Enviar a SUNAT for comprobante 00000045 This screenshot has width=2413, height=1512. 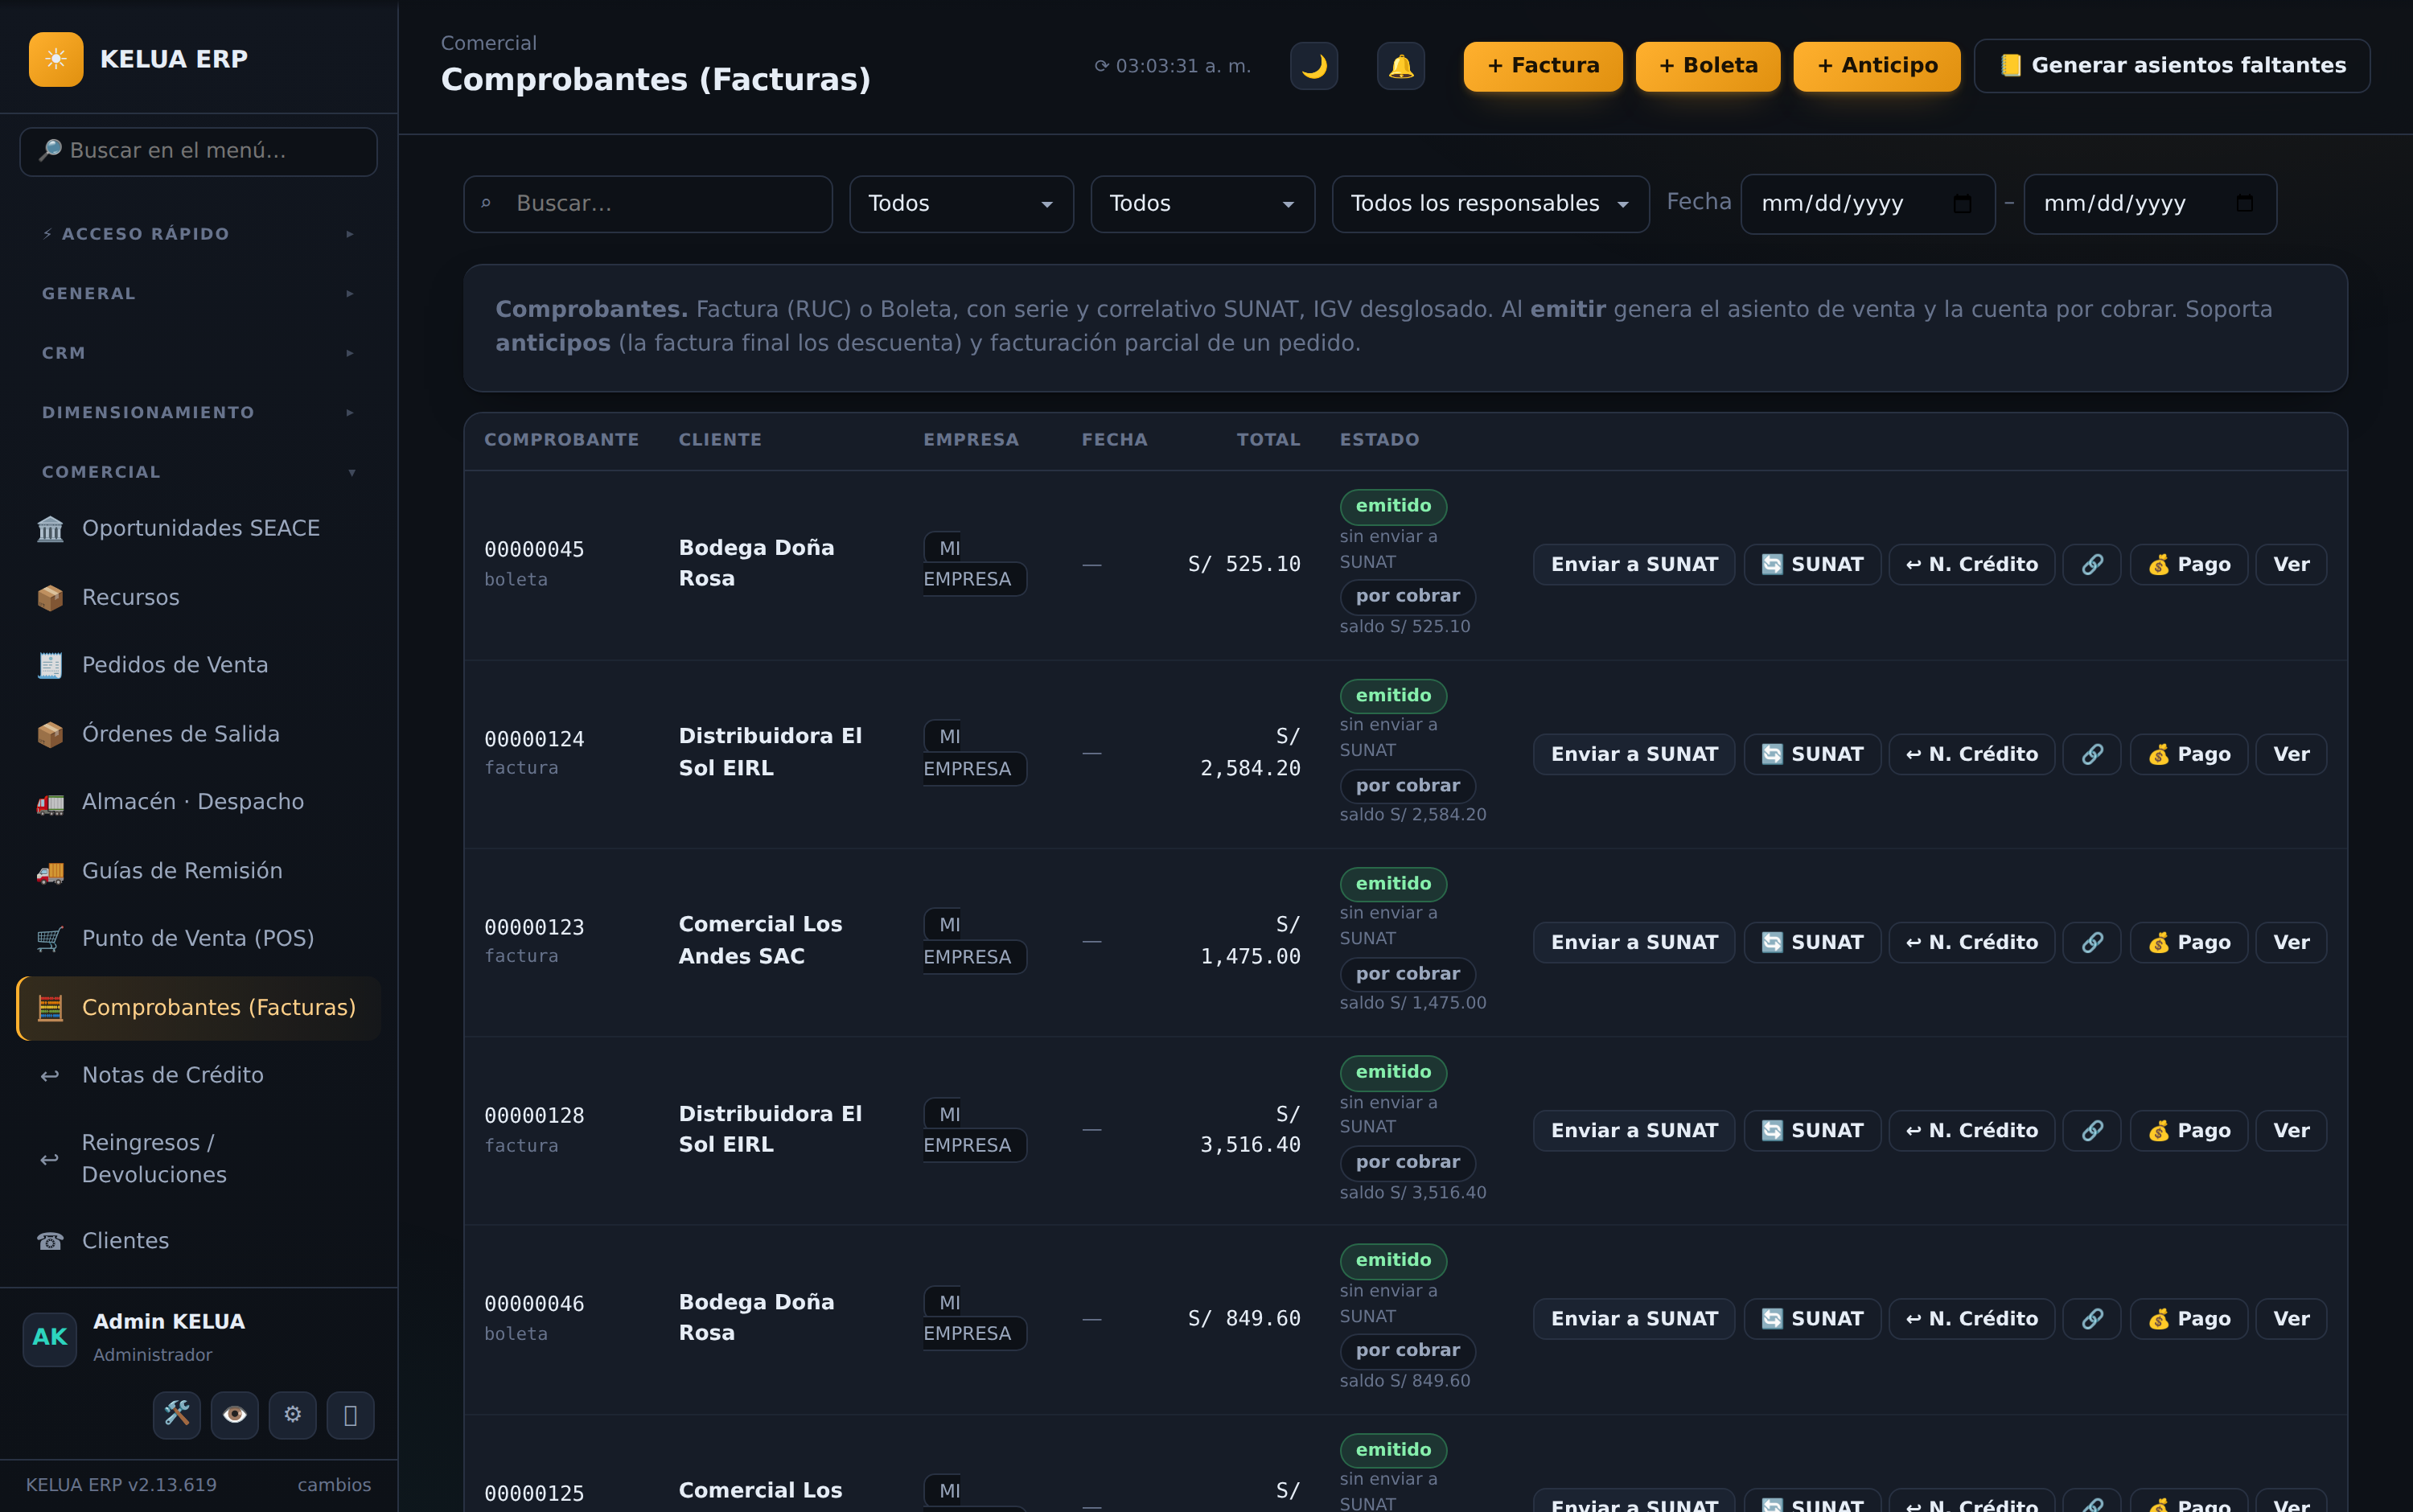pyautogui.click(x=1634, y=564)
